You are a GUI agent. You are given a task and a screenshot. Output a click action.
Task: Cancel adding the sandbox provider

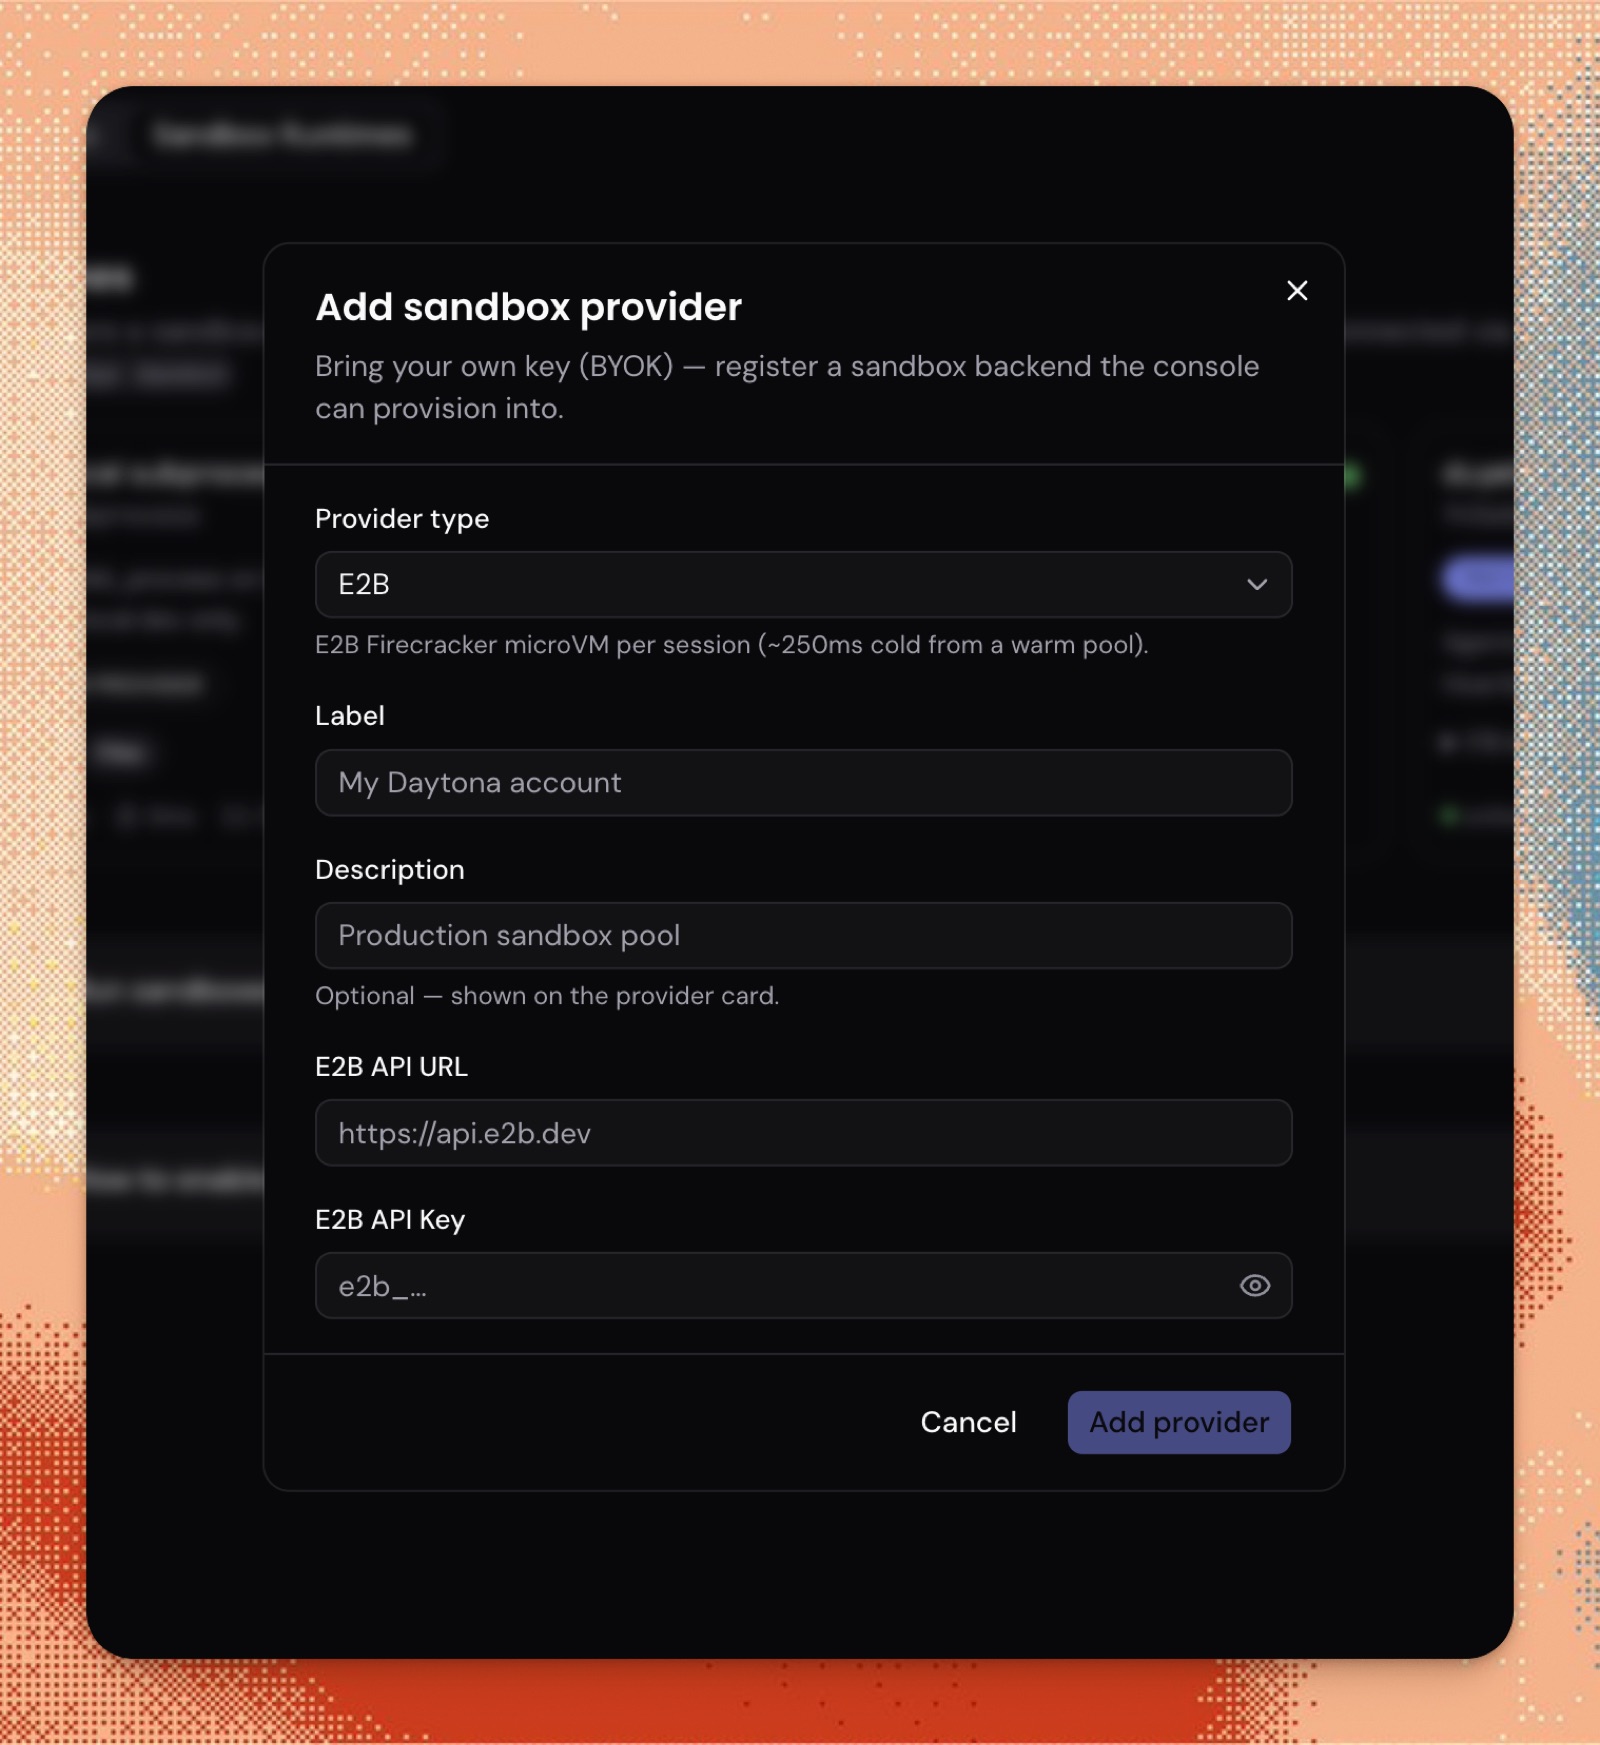point(968,1422)
